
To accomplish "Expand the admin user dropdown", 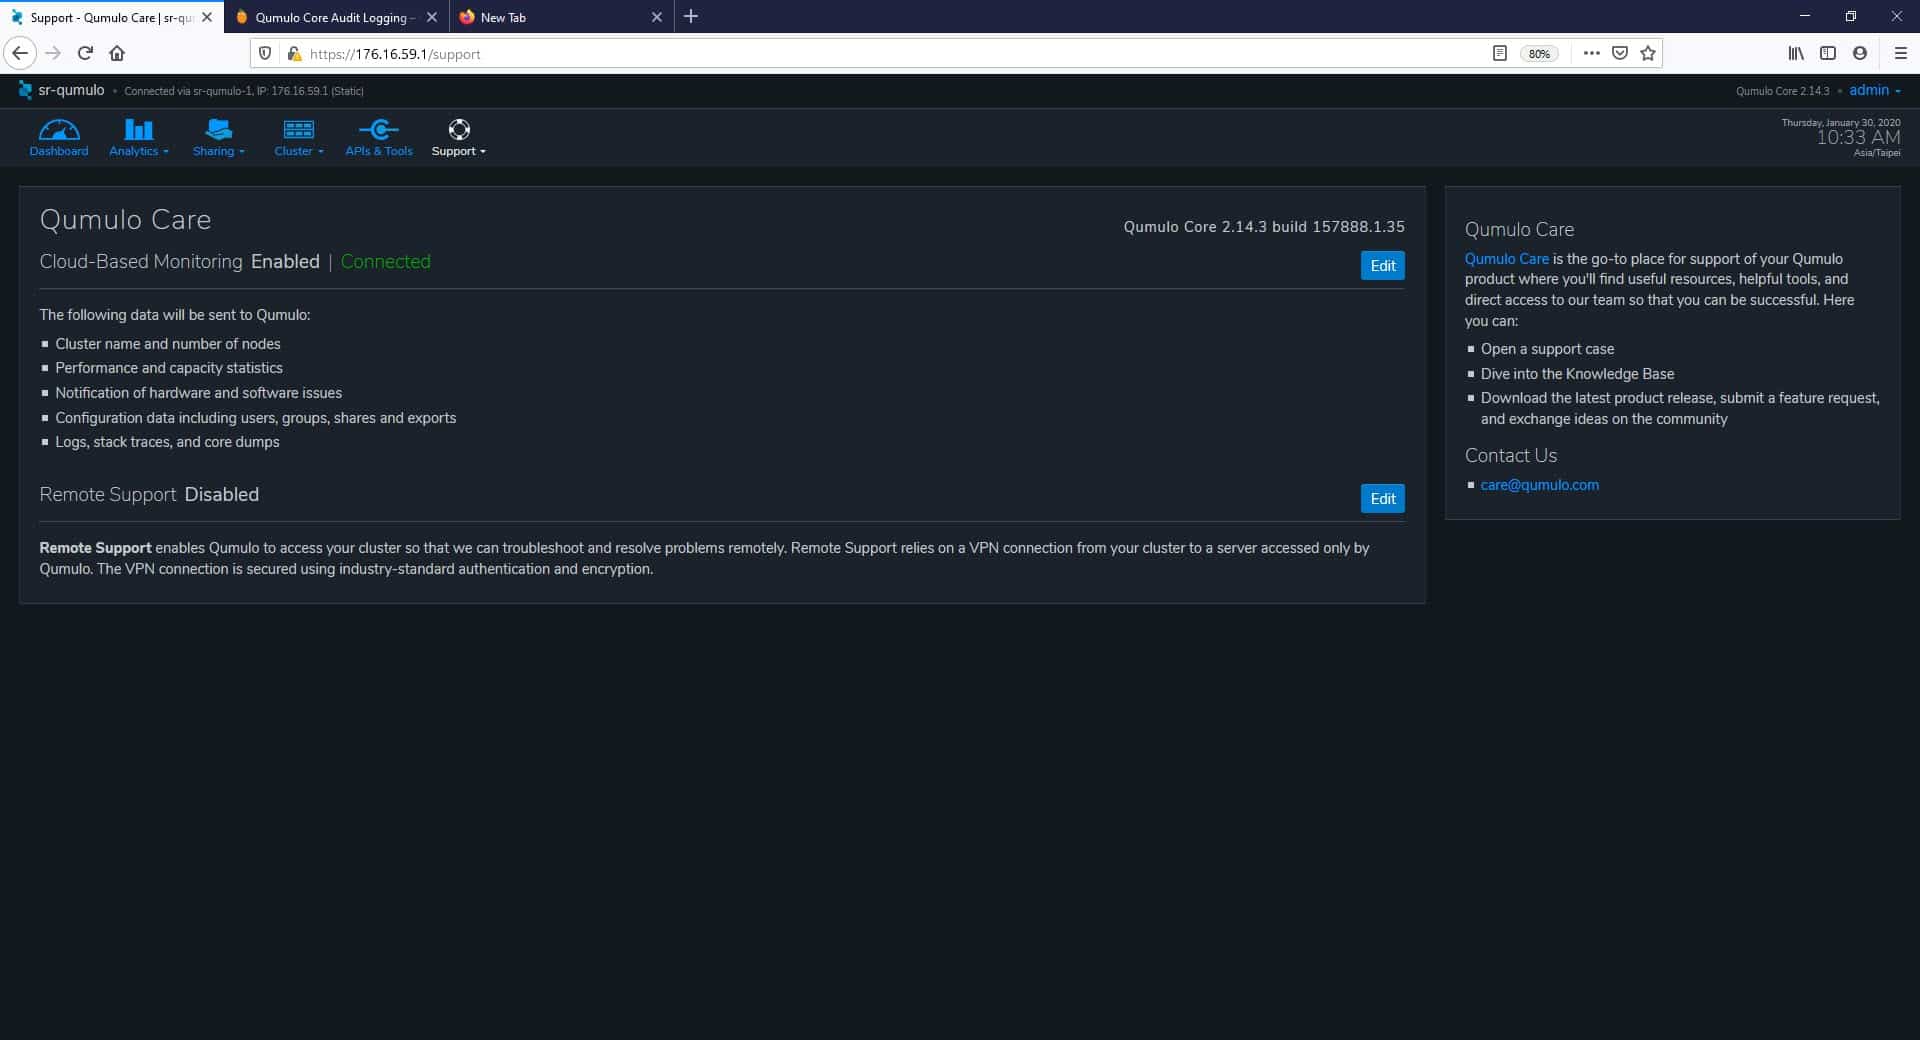I will 1875,90.
